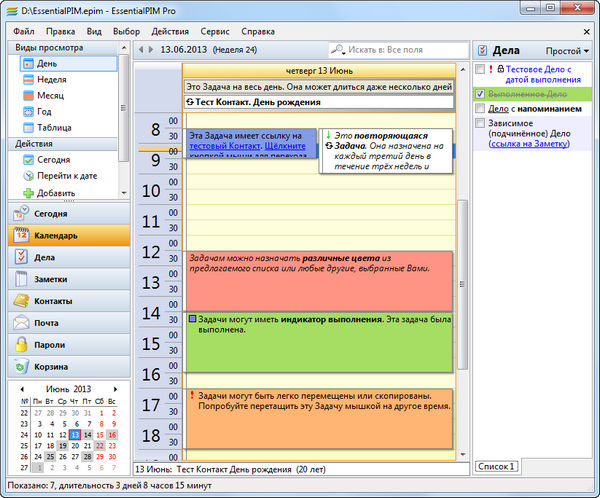600x498 pixels.
Task: Tick the Дело с напоминанием checkbox
Action: (481, 108)
